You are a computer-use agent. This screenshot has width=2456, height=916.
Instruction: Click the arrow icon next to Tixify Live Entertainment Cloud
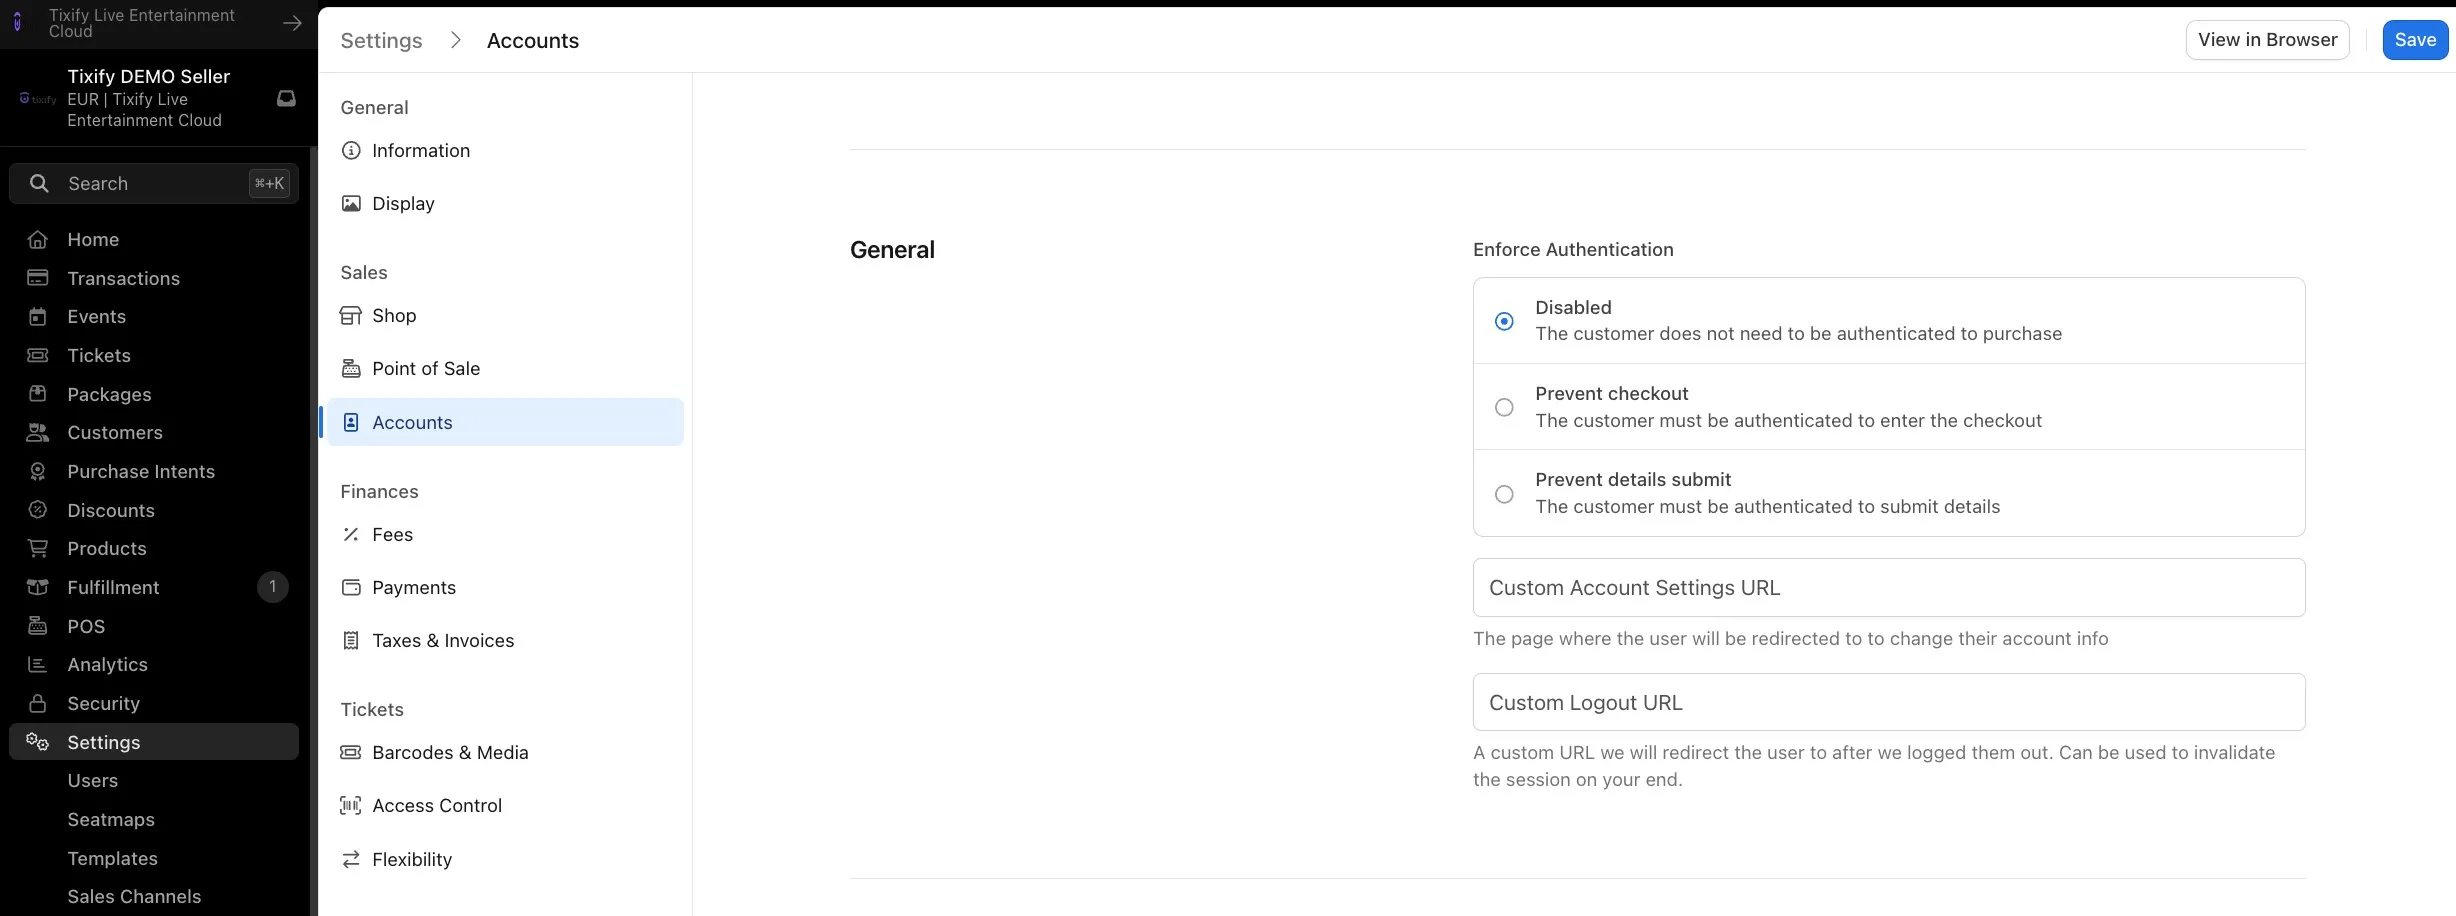coord(292,23)
